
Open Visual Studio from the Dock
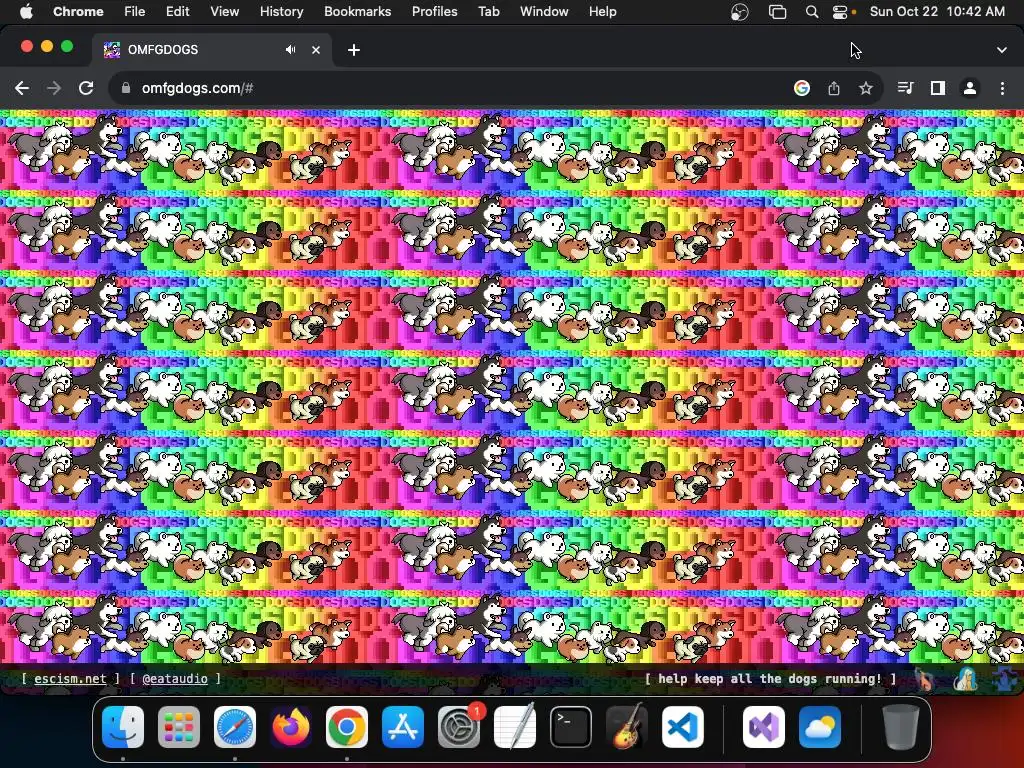point(763,727)
